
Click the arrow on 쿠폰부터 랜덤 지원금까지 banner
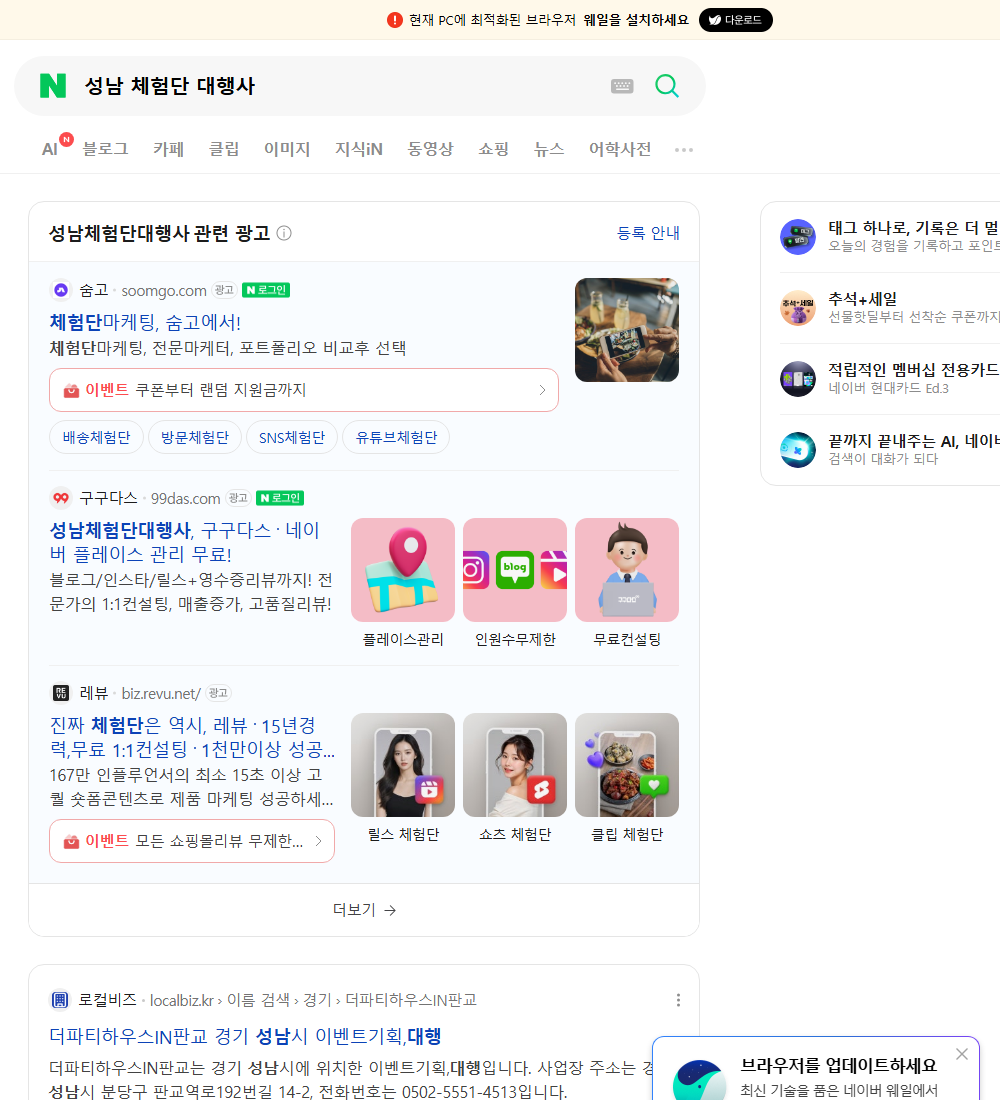[542, 390]
